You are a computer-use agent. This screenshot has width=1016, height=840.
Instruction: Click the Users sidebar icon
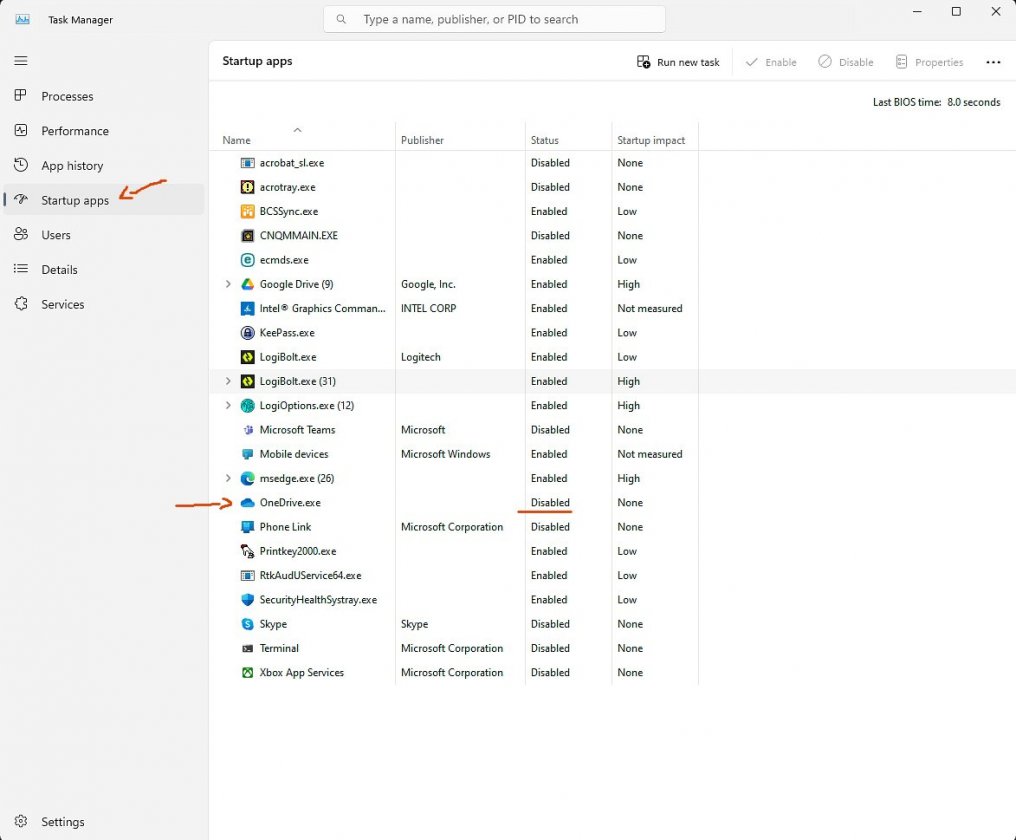(21, 234)
